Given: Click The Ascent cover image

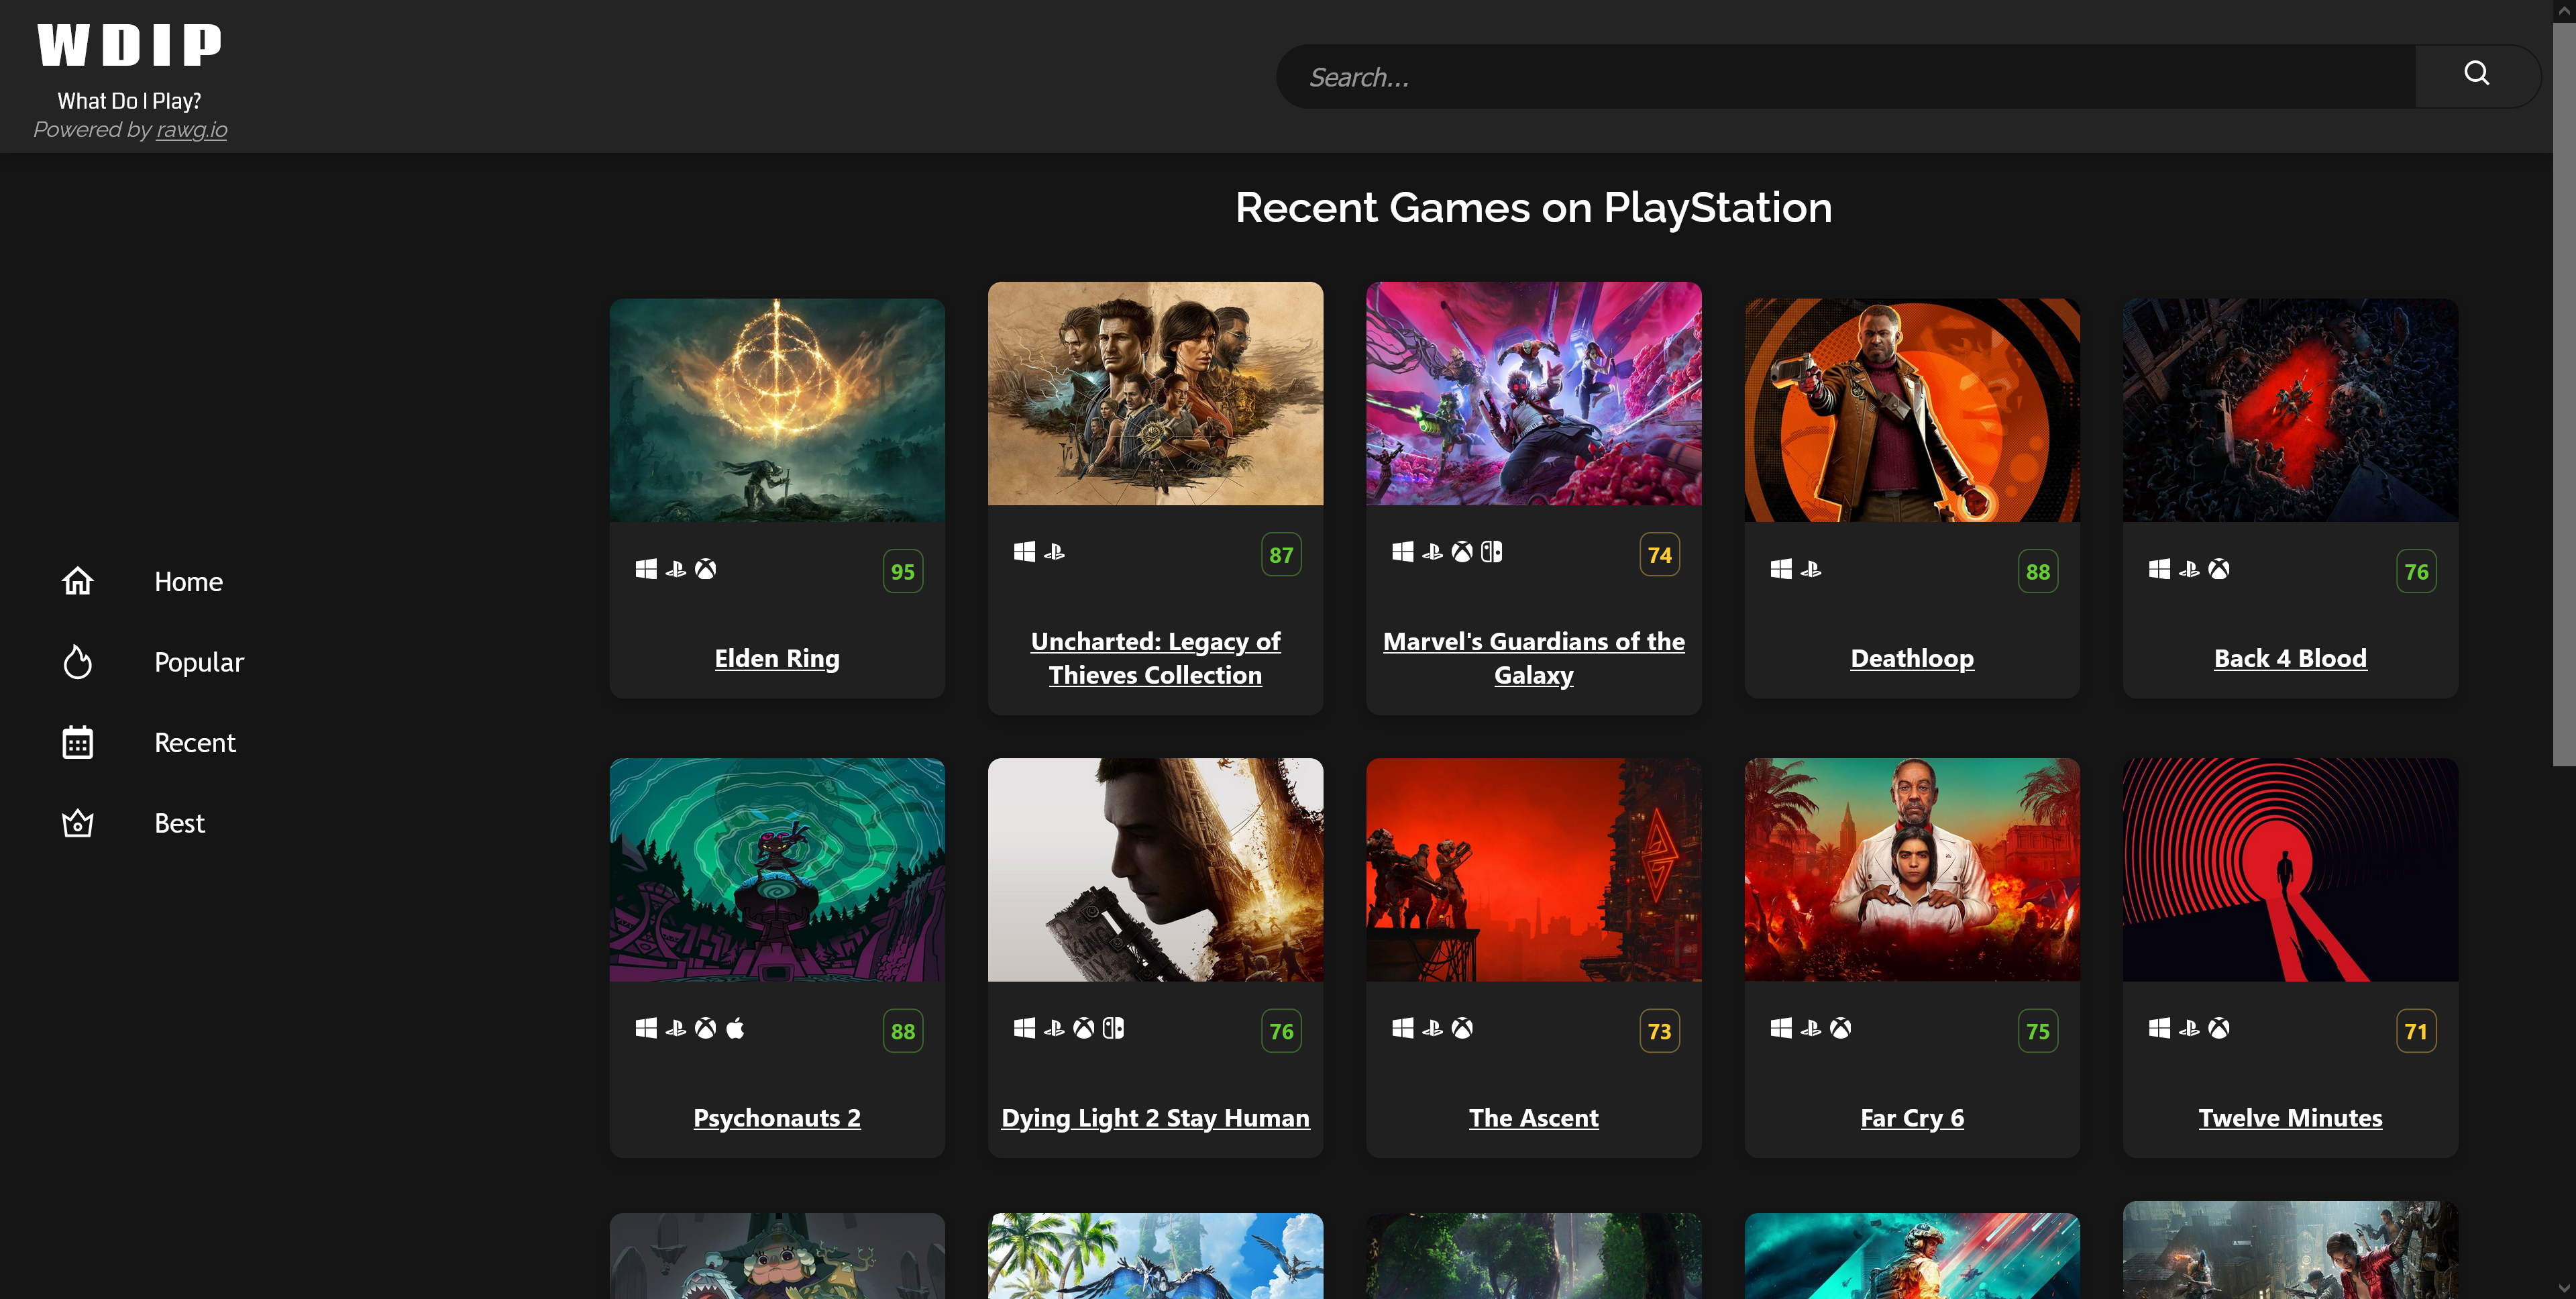Looking at the screenshot, I should point(1533,869).
